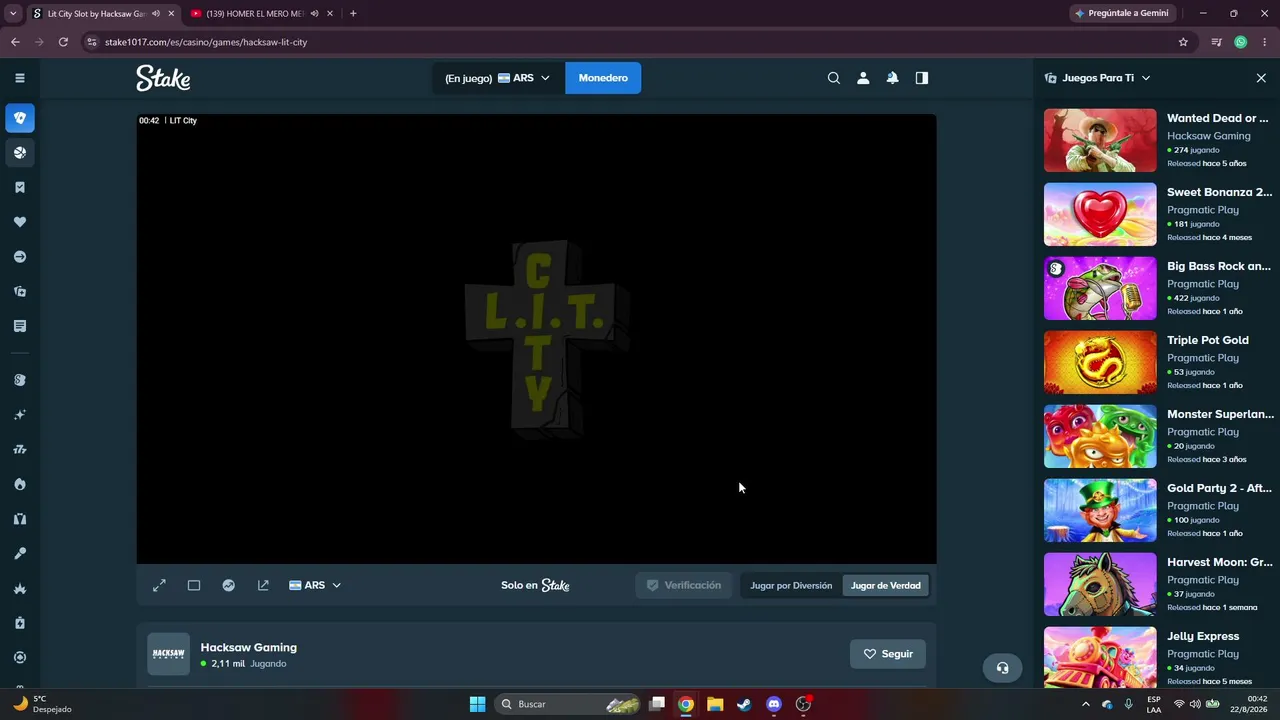Open the weather widget in the taskbar
The image size is (1280, 720).
(x=42, y=704)
